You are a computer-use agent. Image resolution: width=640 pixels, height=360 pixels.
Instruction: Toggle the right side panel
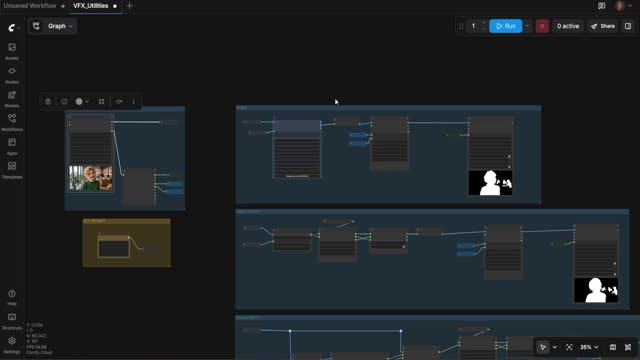(628, 26)
